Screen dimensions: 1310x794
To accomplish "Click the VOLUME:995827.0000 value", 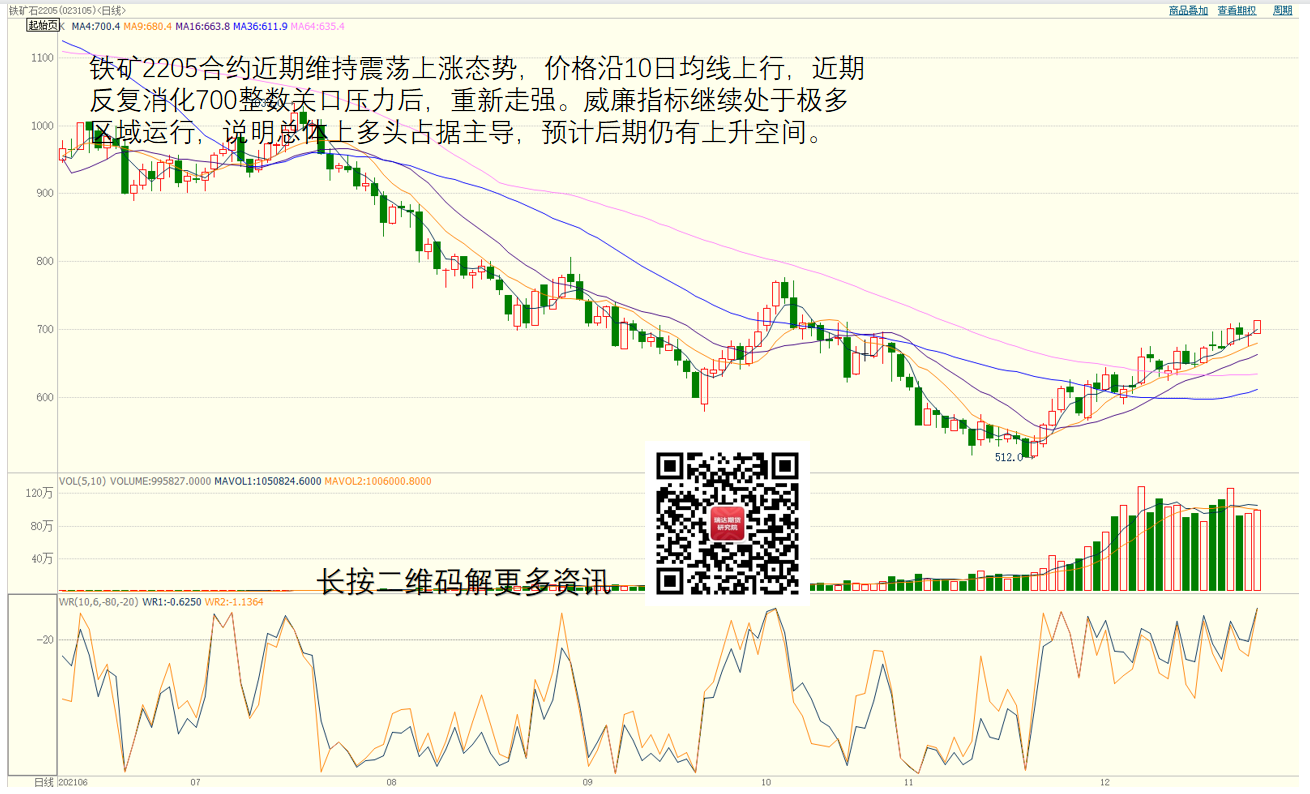I will 161,481.
